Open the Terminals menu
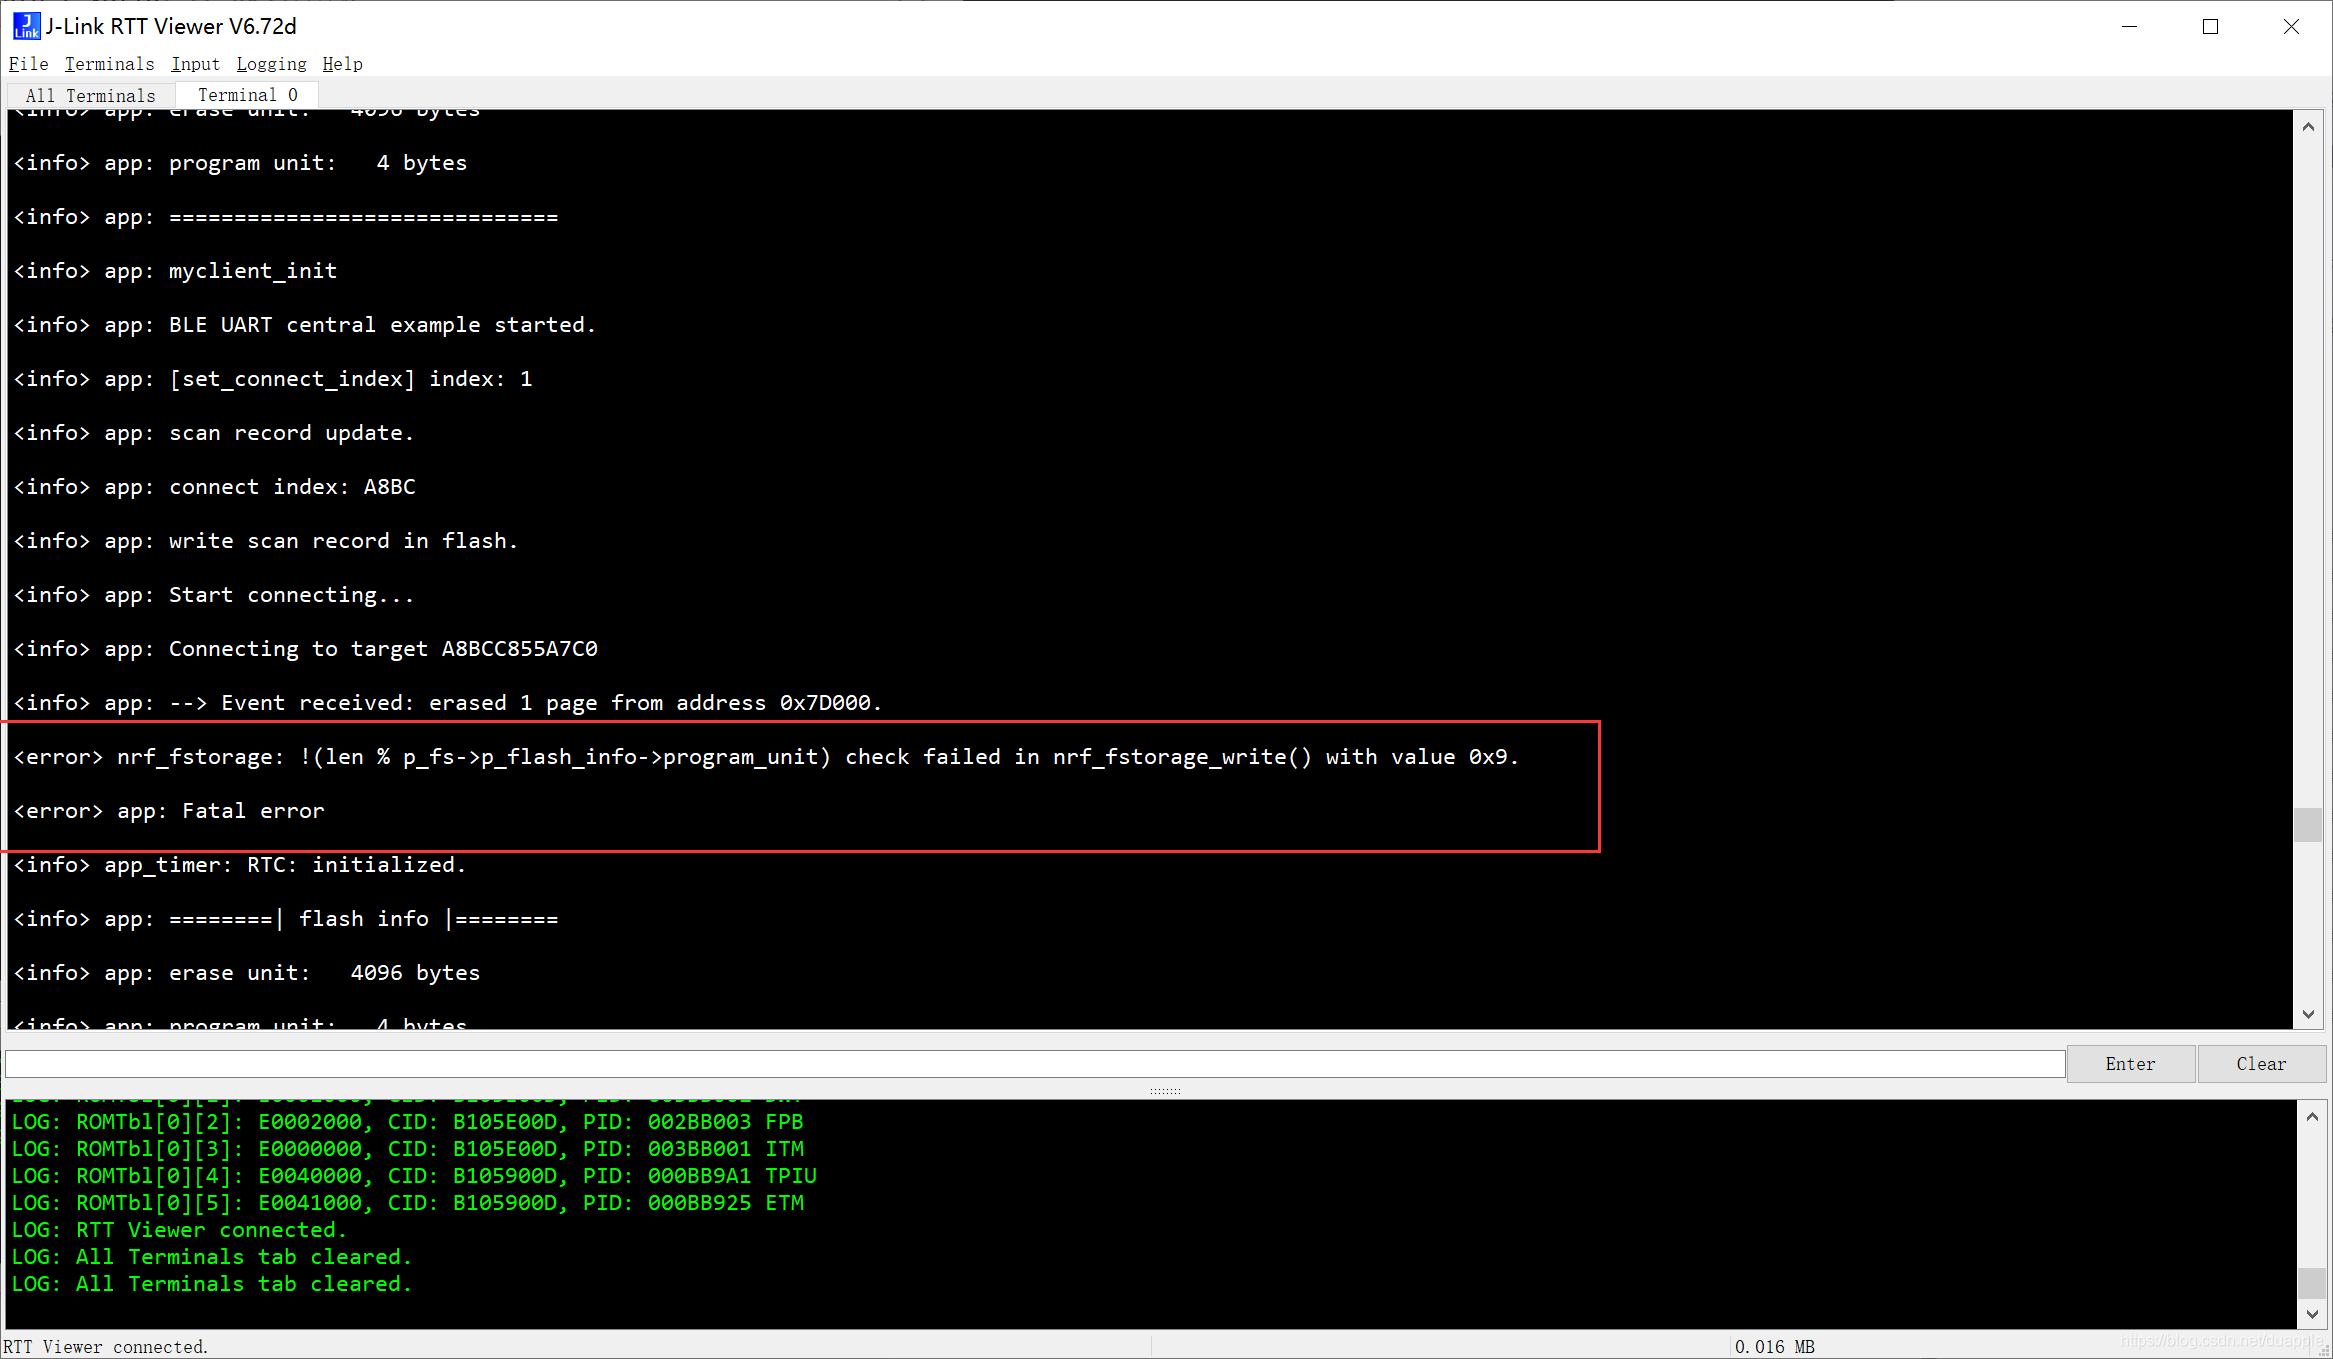2333x1359 pixels. coord(109,64)
